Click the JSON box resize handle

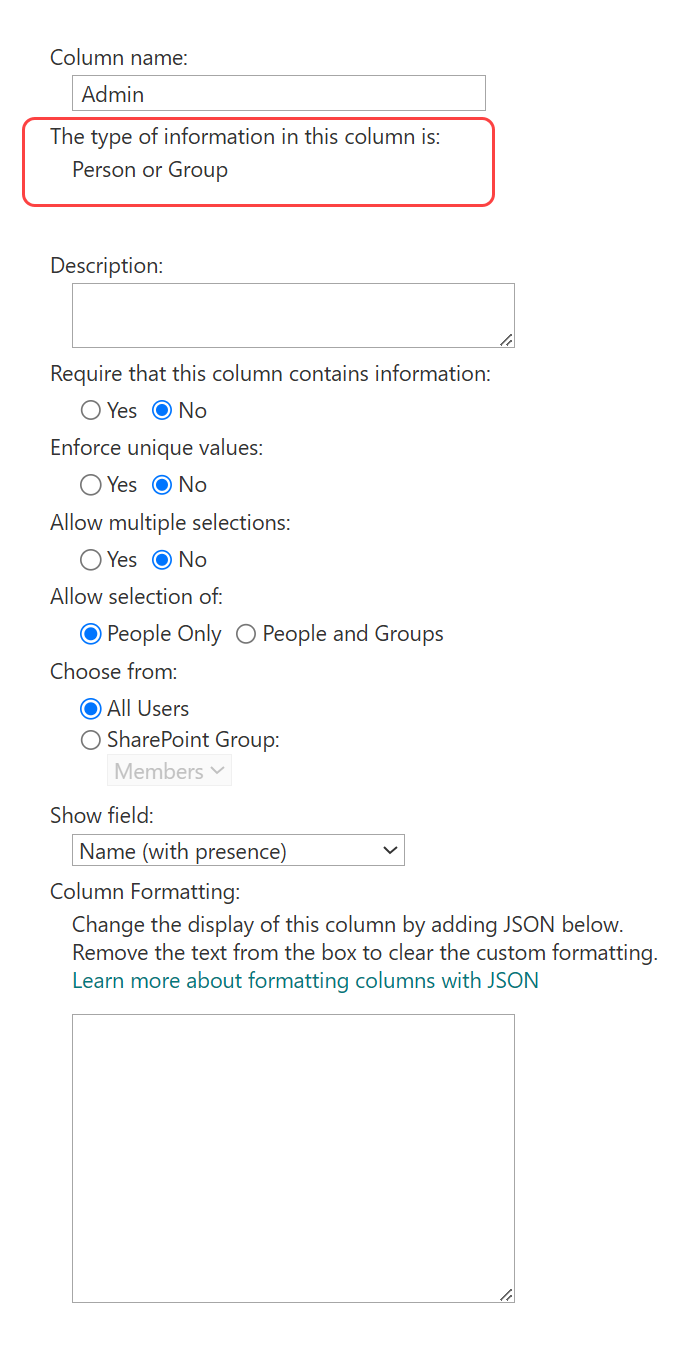(507, 1295)
